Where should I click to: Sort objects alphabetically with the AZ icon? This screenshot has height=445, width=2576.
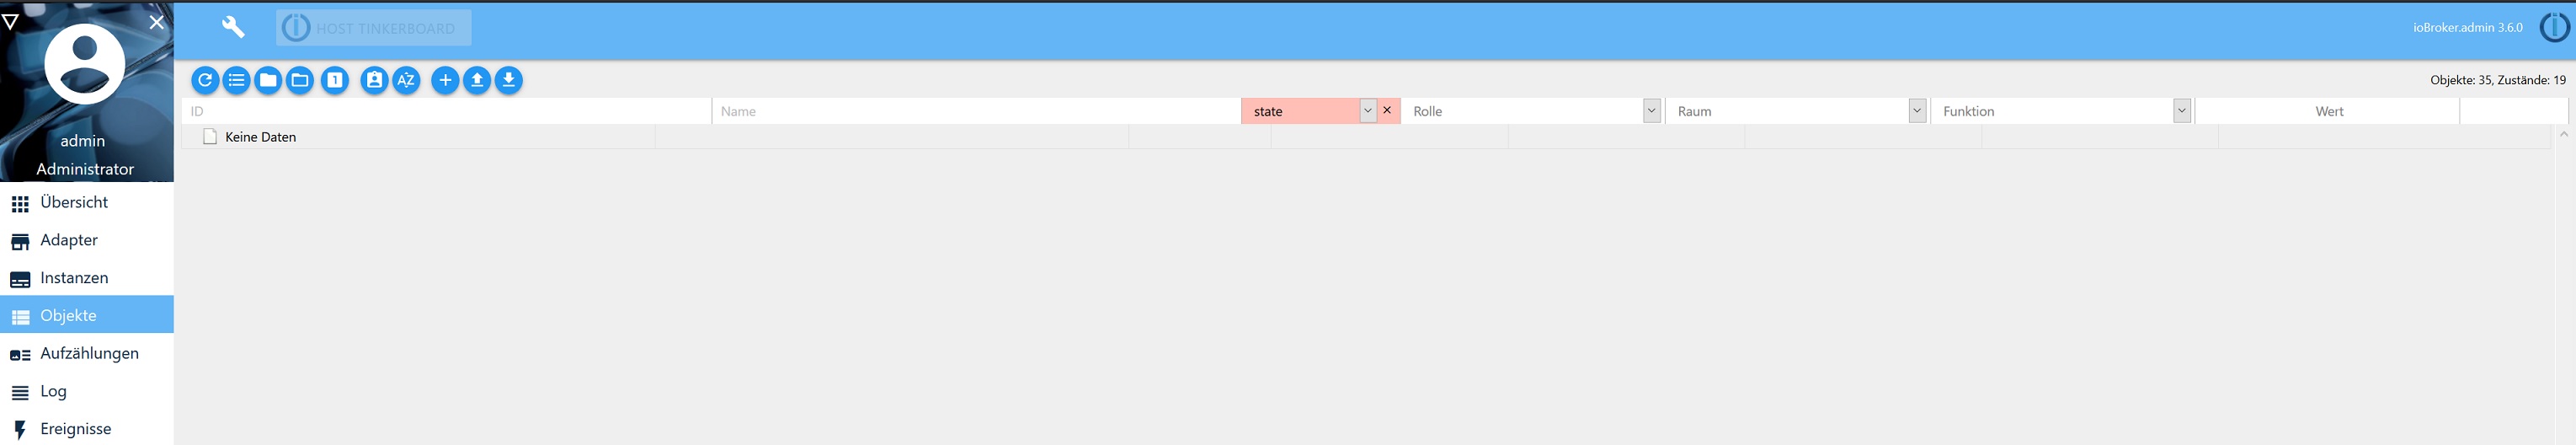pos(406,80)
